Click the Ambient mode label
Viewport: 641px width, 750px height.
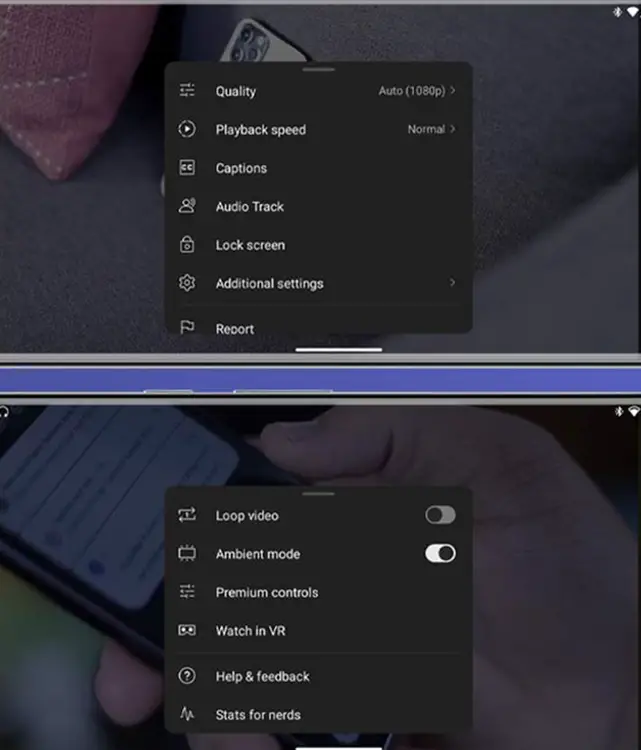coord(258,554)
